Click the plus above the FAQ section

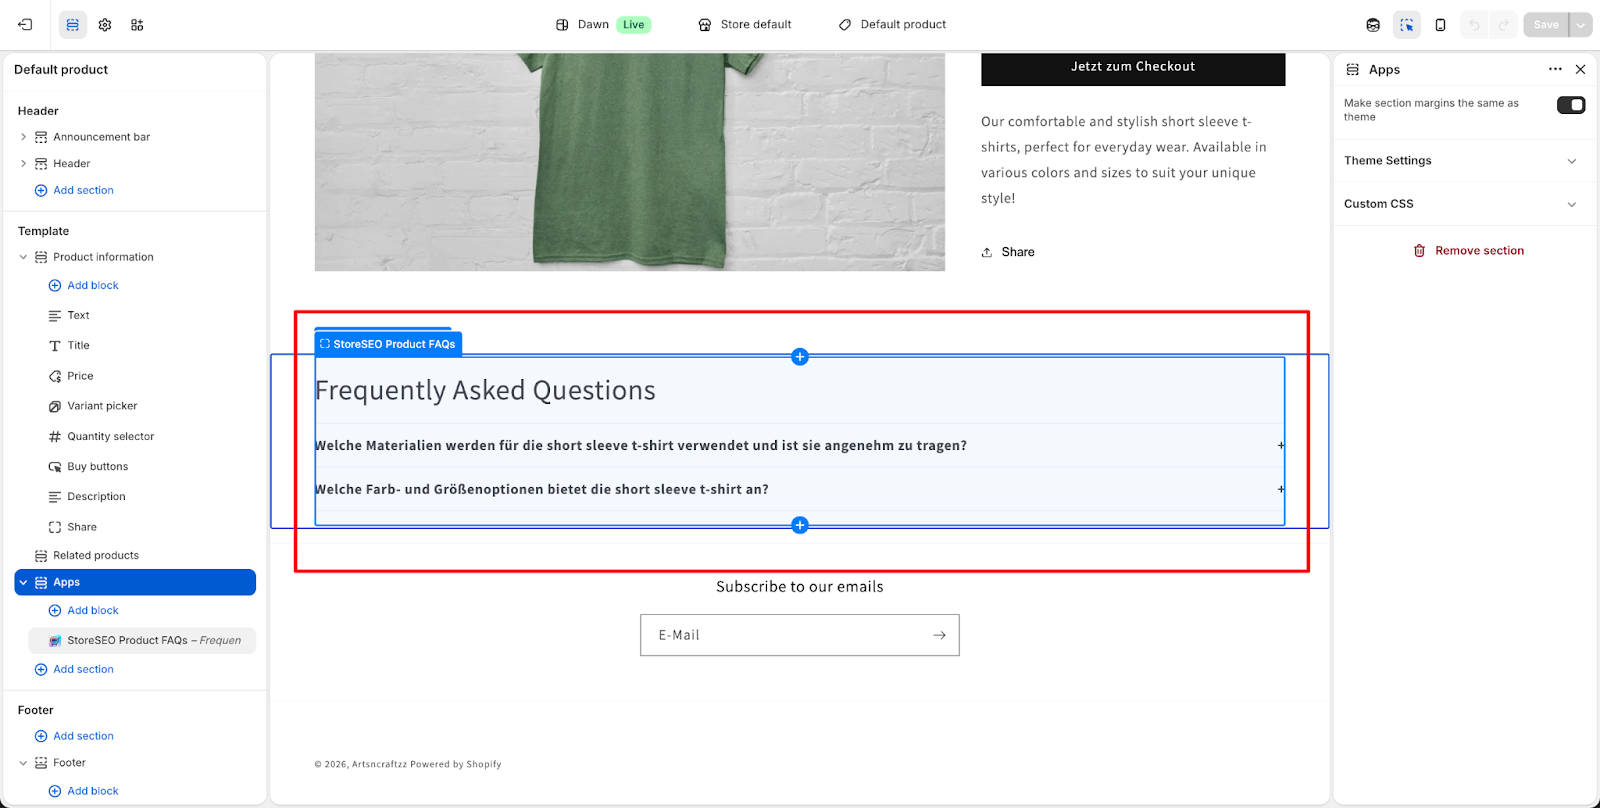800,357
